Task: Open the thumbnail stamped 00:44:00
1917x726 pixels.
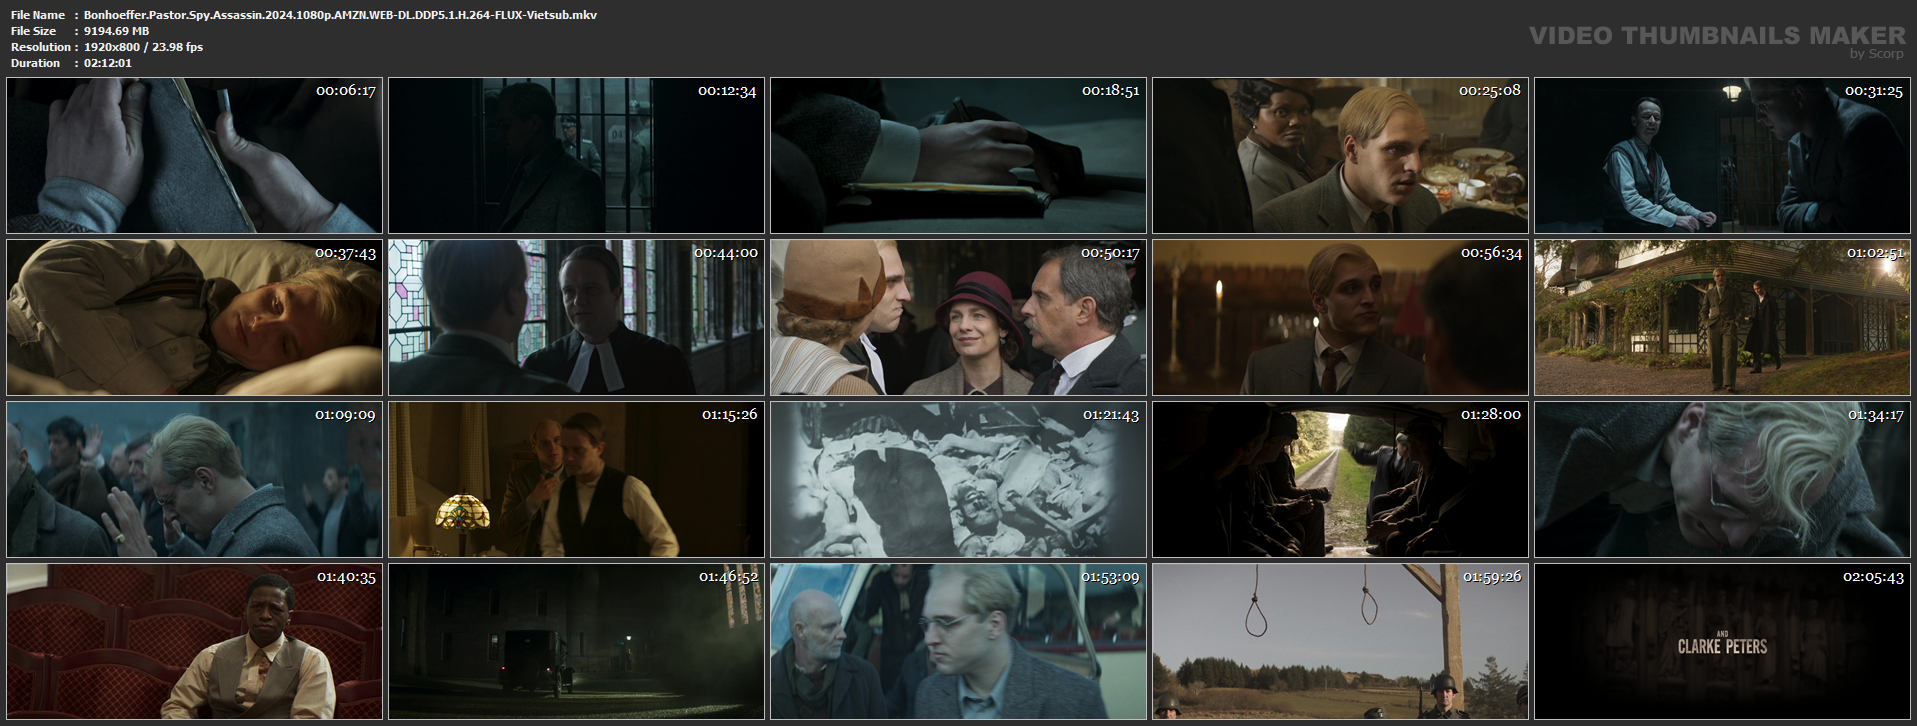Action: click(577, 318)
